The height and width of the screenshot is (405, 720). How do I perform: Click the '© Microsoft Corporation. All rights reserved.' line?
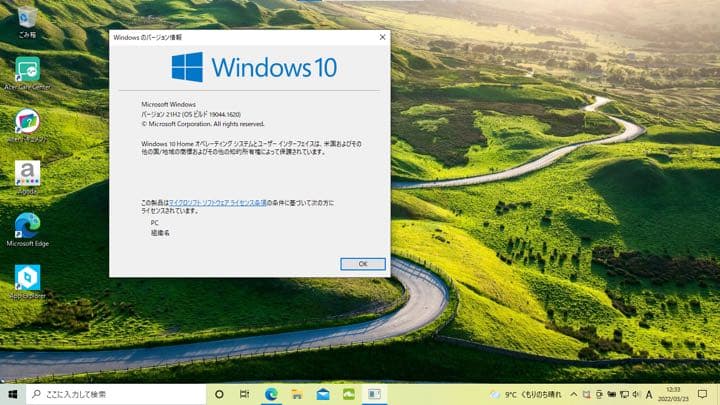coord(203,124)
